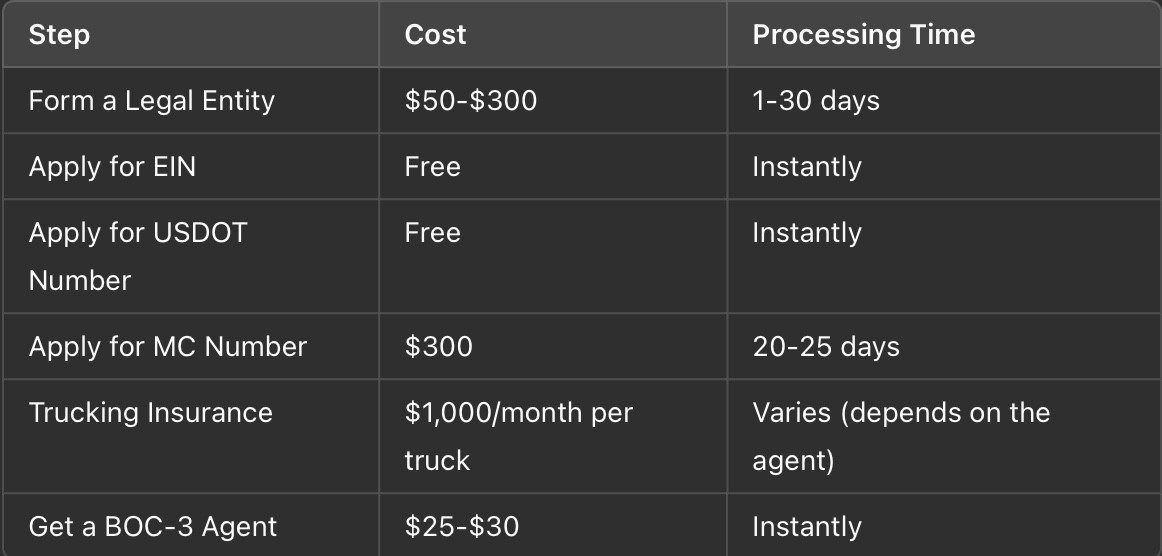Click the "$25-$30" cost cell
Viewport: 1162px width, 556px height.
point(462,527)
